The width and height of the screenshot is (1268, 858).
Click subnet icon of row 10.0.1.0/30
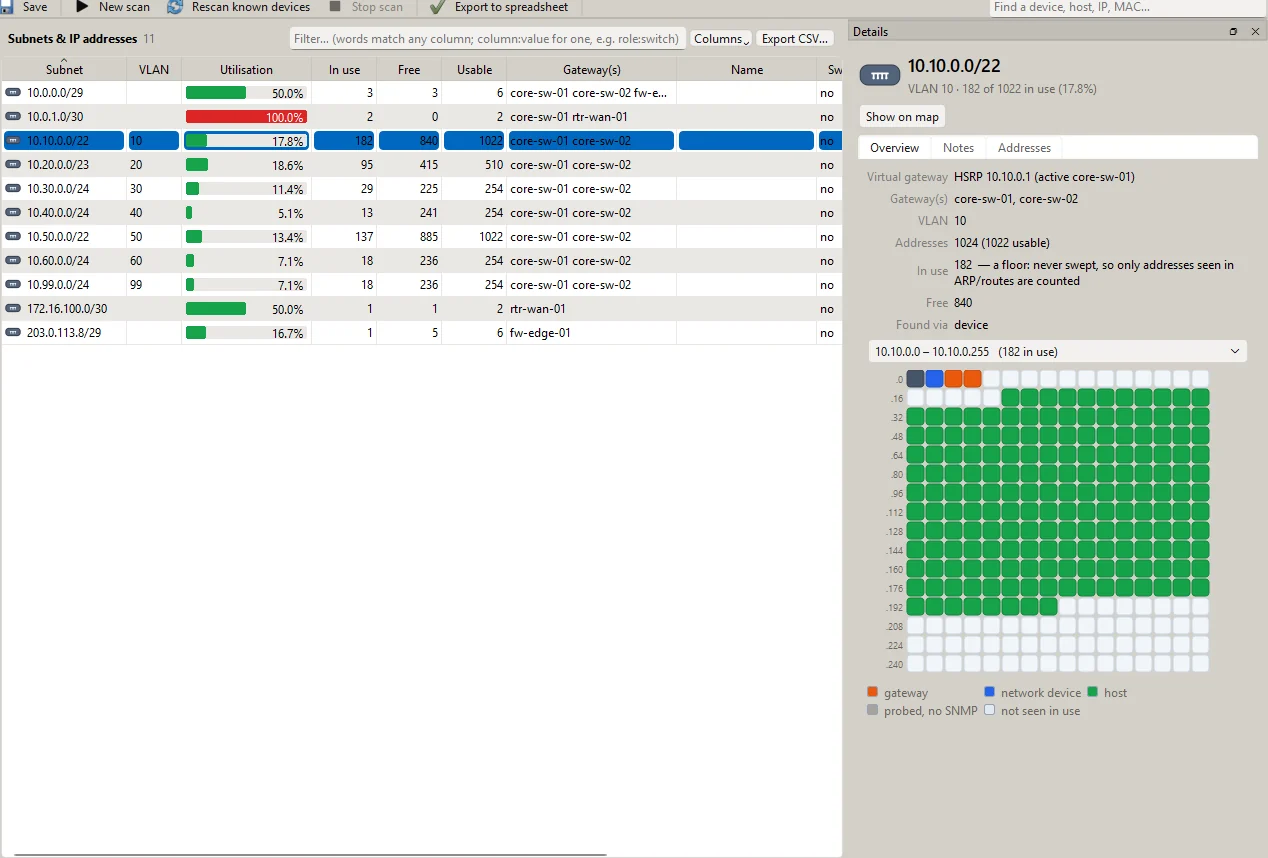[13, 117]
